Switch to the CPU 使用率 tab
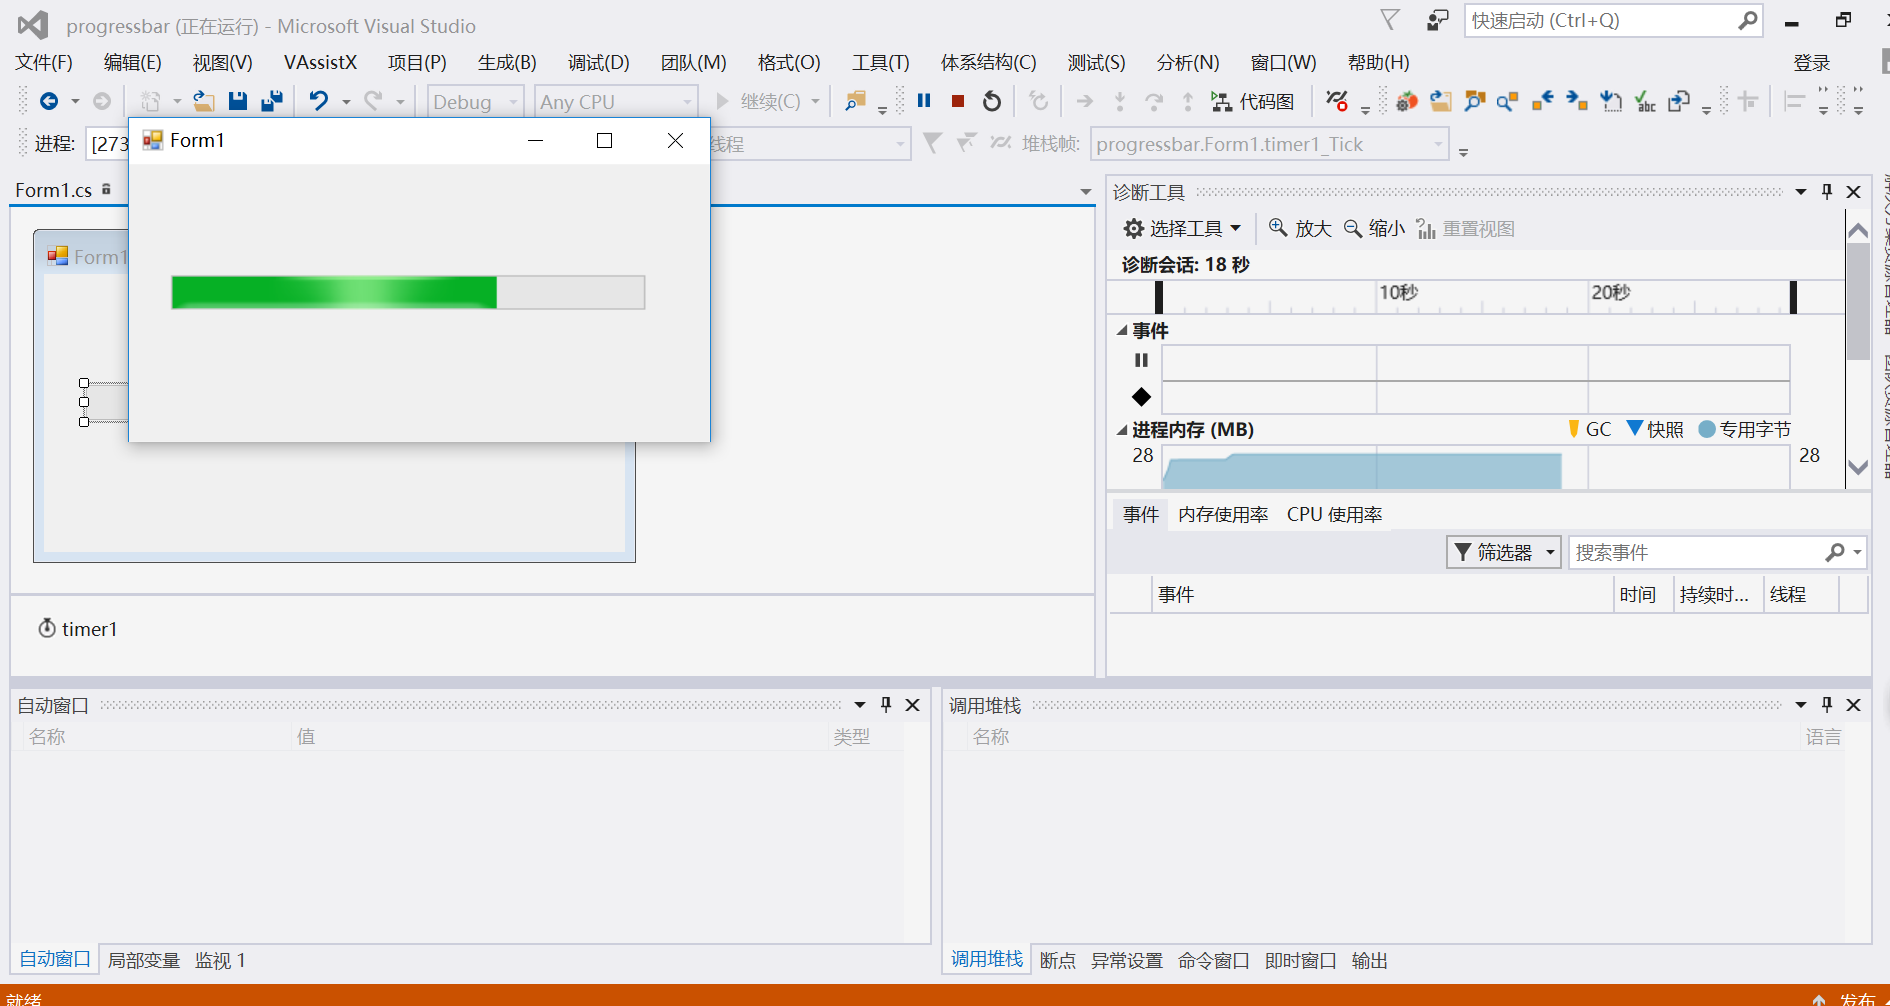 pyautogui.click(x=1335, y=515)
